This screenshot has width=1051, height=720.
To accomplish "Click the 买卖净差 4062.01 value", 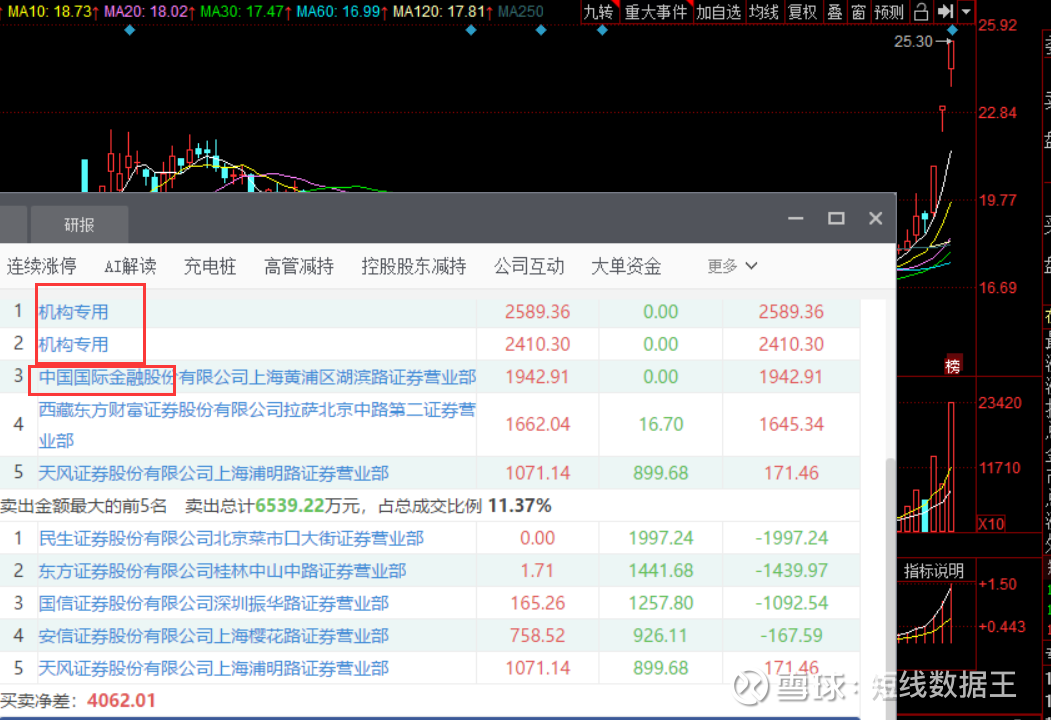I will point(121,701).
